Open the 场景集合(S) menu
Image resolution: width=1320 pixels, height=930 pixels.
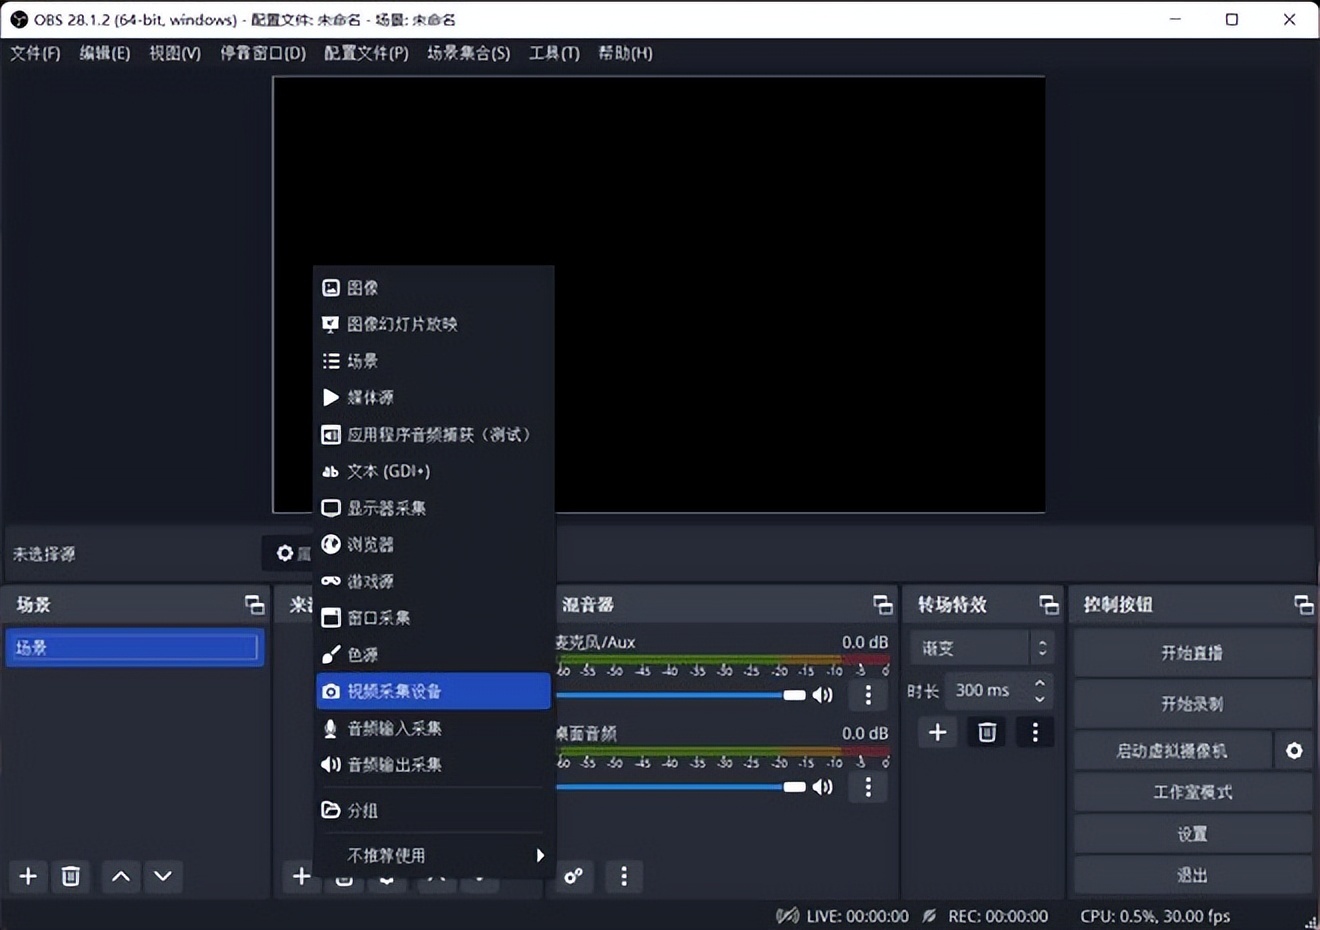(x=468, y=53)
